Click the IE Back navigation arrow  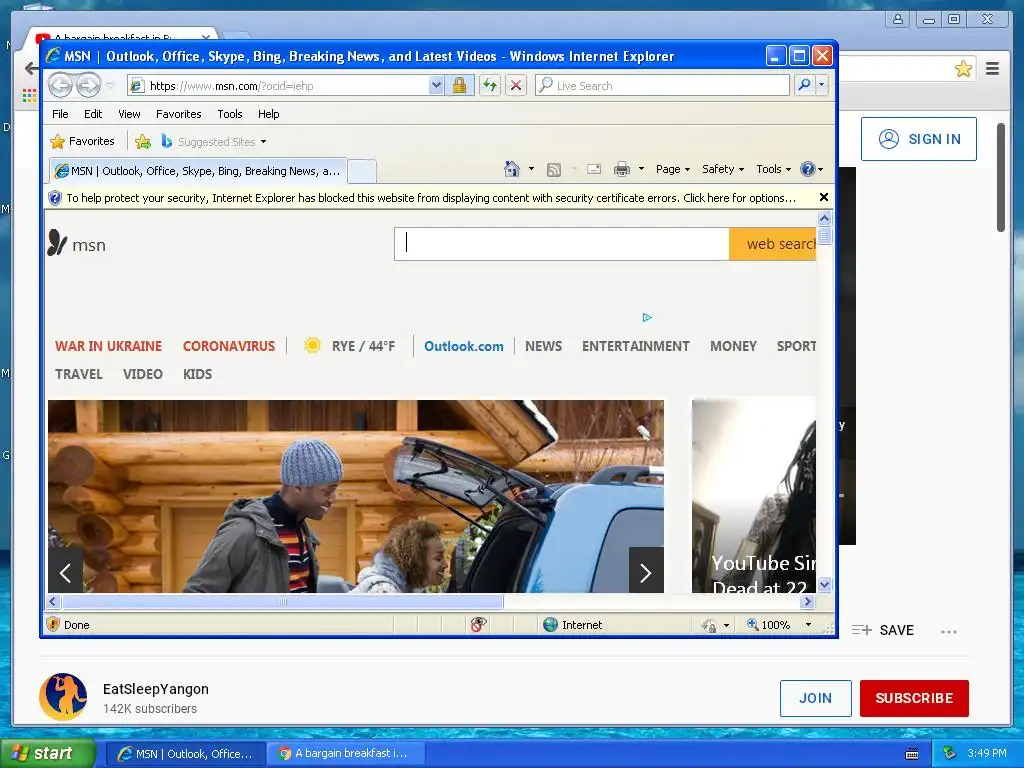point(60,85)
